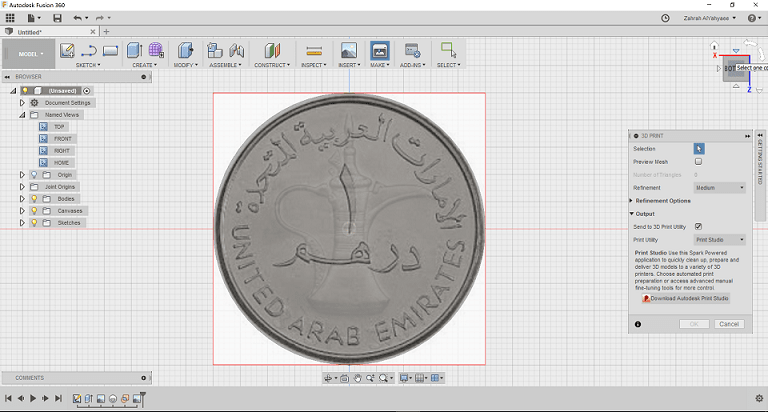772x412 pixels.
Task: Toggle visibility bulb for Canvases folder
Action: click(x=34, y=211)
